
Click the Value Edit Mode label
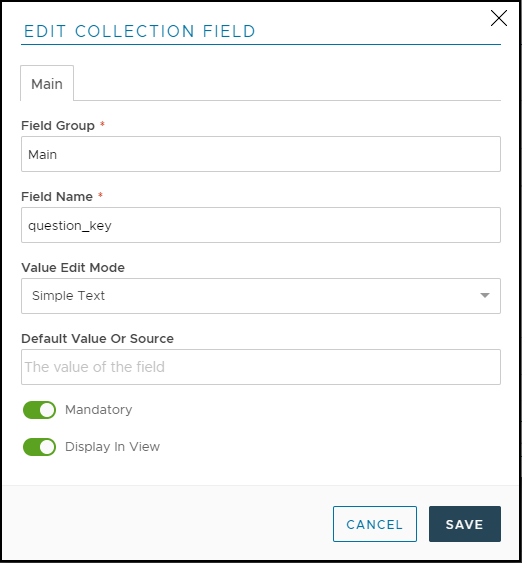[x=73, y=268]
